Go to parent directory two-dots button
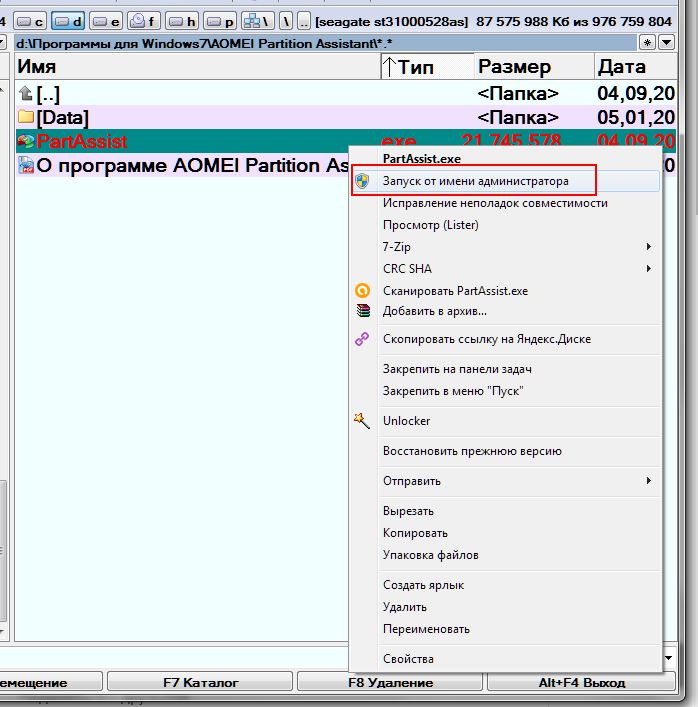The height and width of the screenshot is (707, 698). (x=304, y=21)
